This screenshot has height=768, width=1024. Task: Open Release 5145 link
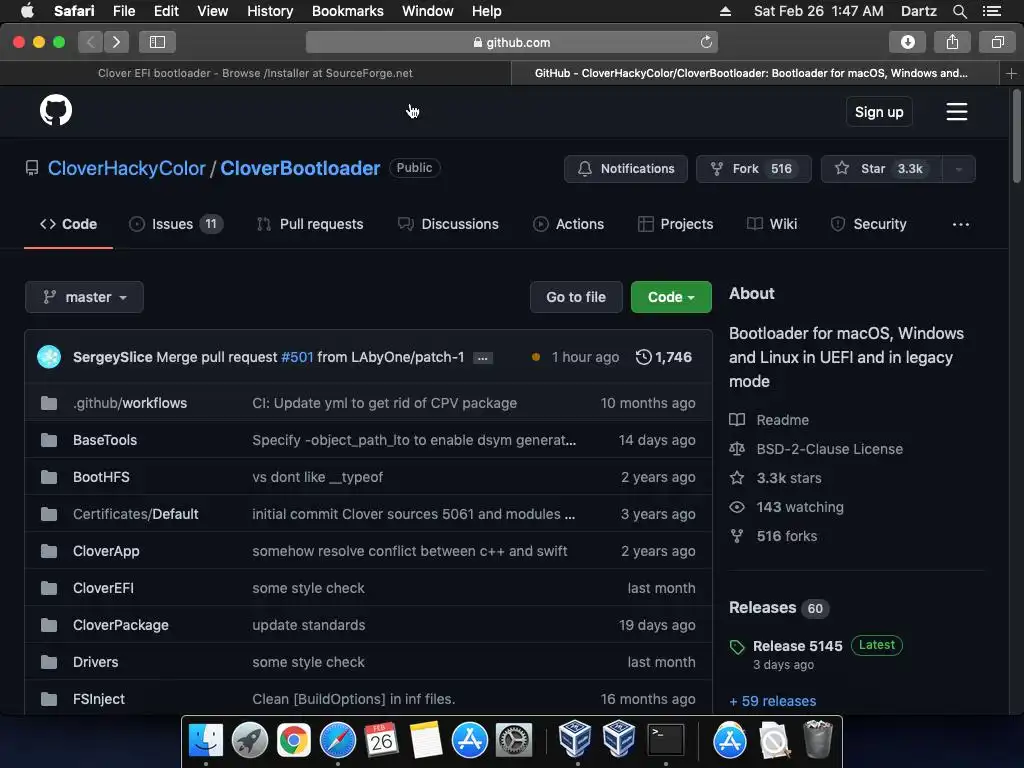tap(797, 646)
